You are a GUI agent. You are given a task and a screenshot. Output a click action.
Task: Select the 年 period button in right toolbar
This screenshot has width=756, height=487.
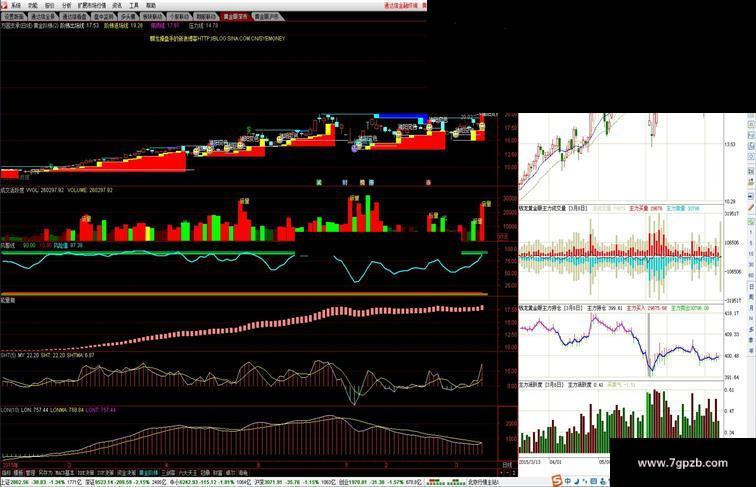(751, 350)
